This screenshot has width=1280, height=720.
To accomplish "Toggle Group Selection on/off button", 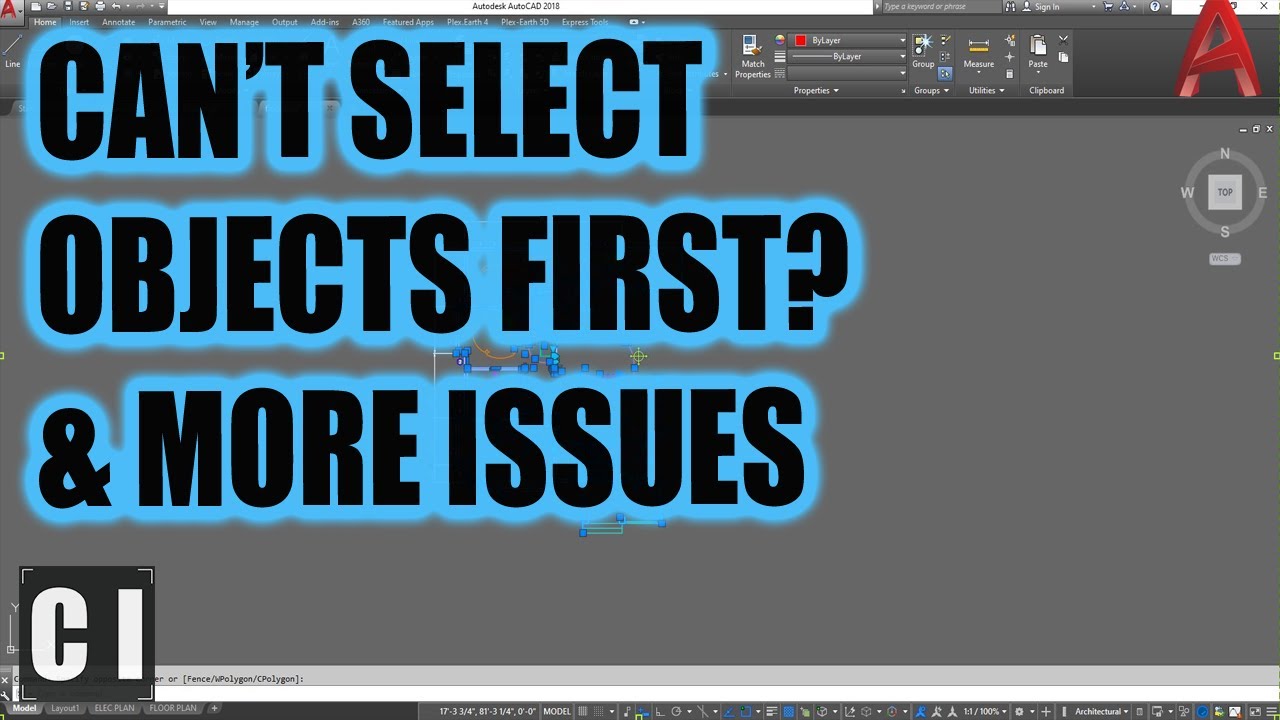I will (945, 73).
